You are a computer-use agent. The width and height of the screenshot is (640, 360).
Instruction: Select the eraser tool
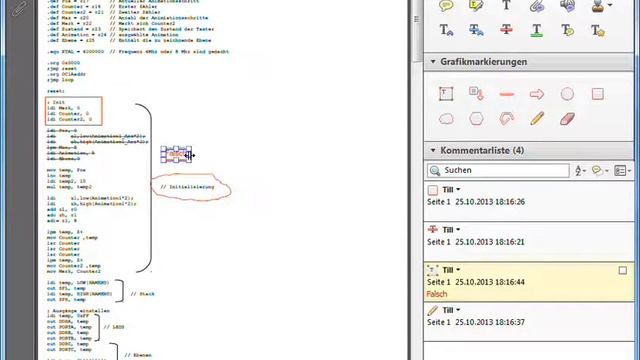567,119
